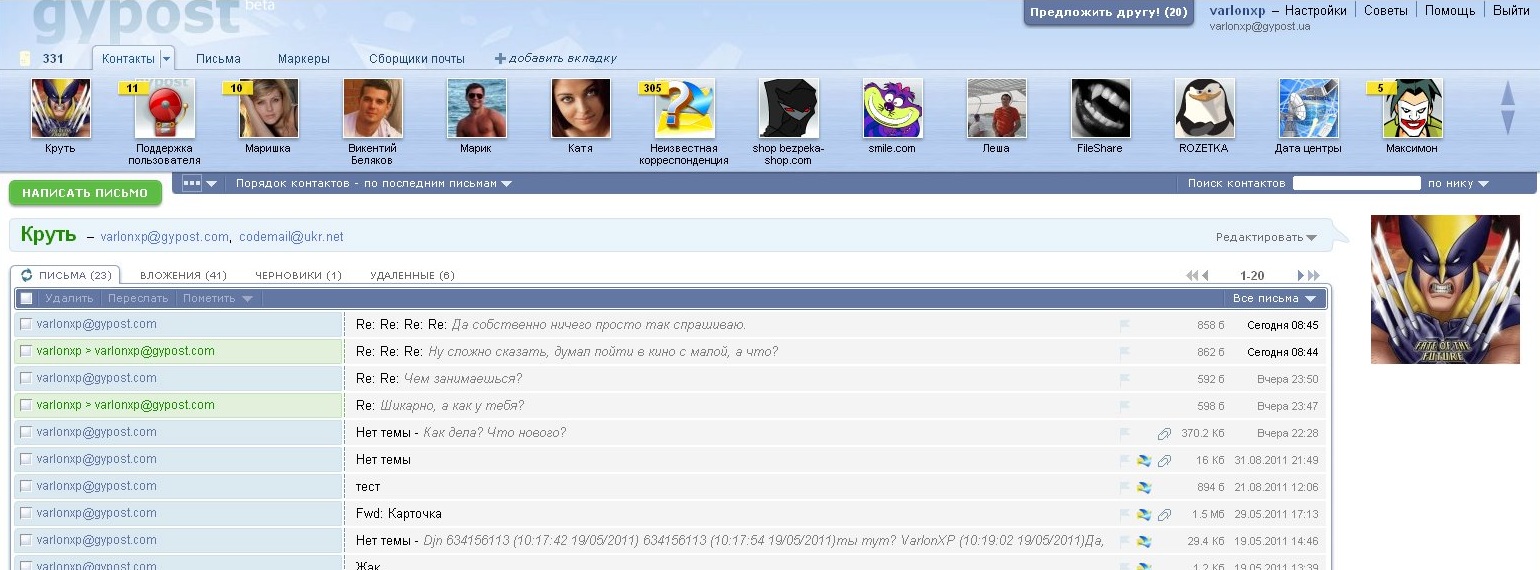1540x570 pixels.
Task: Check the first message from varlonxp@gypost.com
Action: tap(26, 324)
